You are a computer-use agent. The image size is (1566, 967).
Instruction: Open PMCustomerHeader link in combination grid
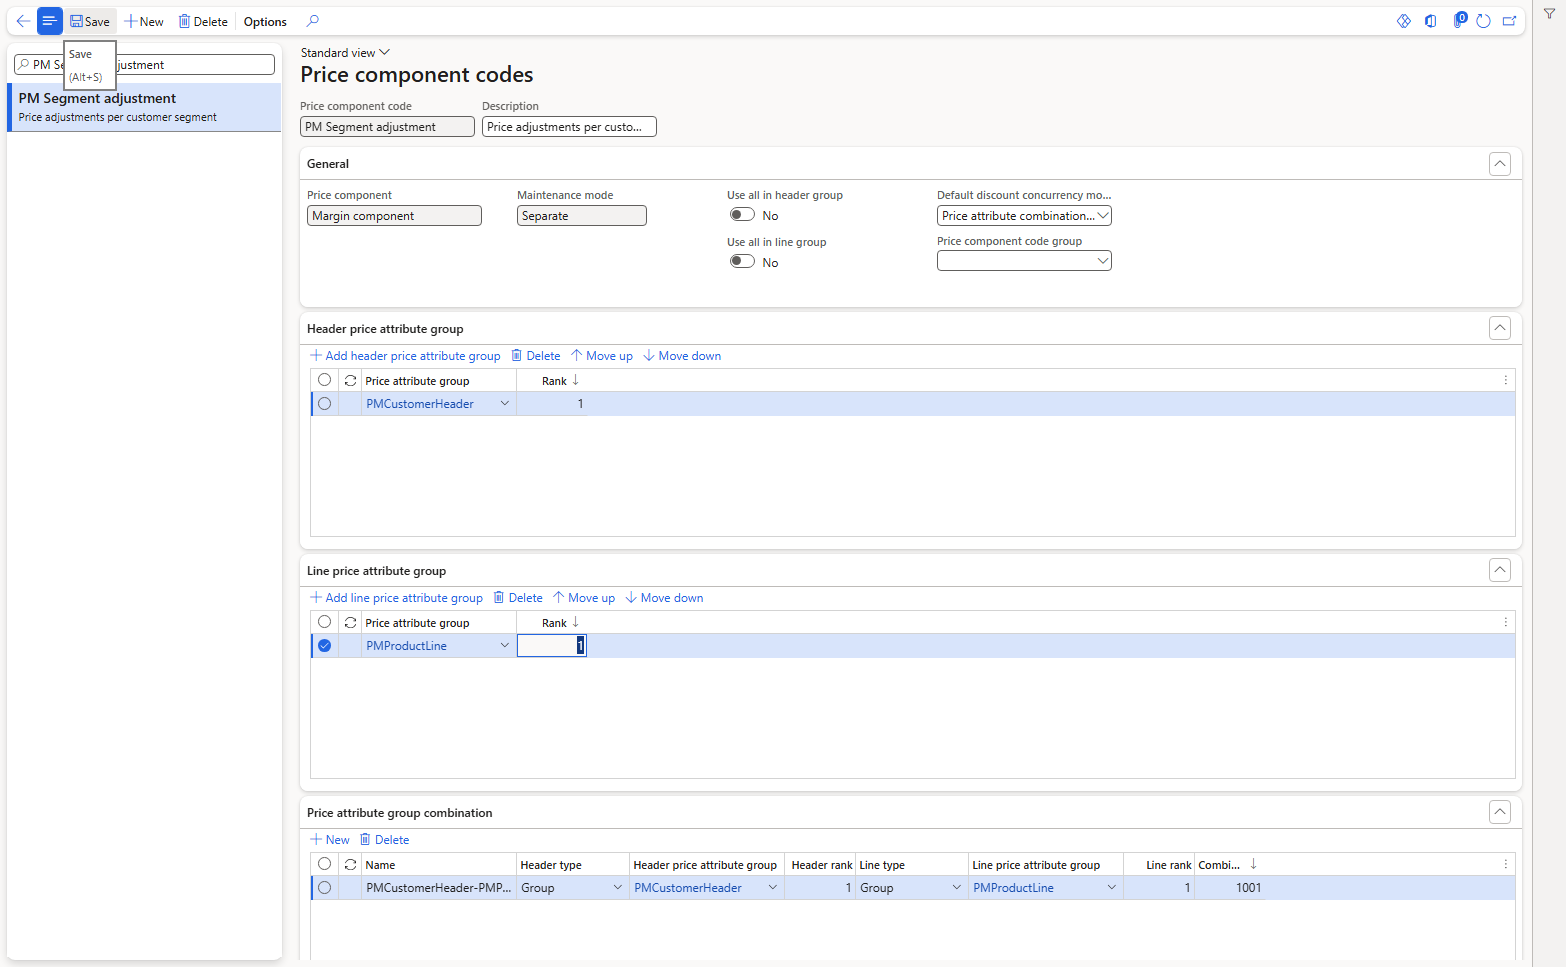(688, 888)
